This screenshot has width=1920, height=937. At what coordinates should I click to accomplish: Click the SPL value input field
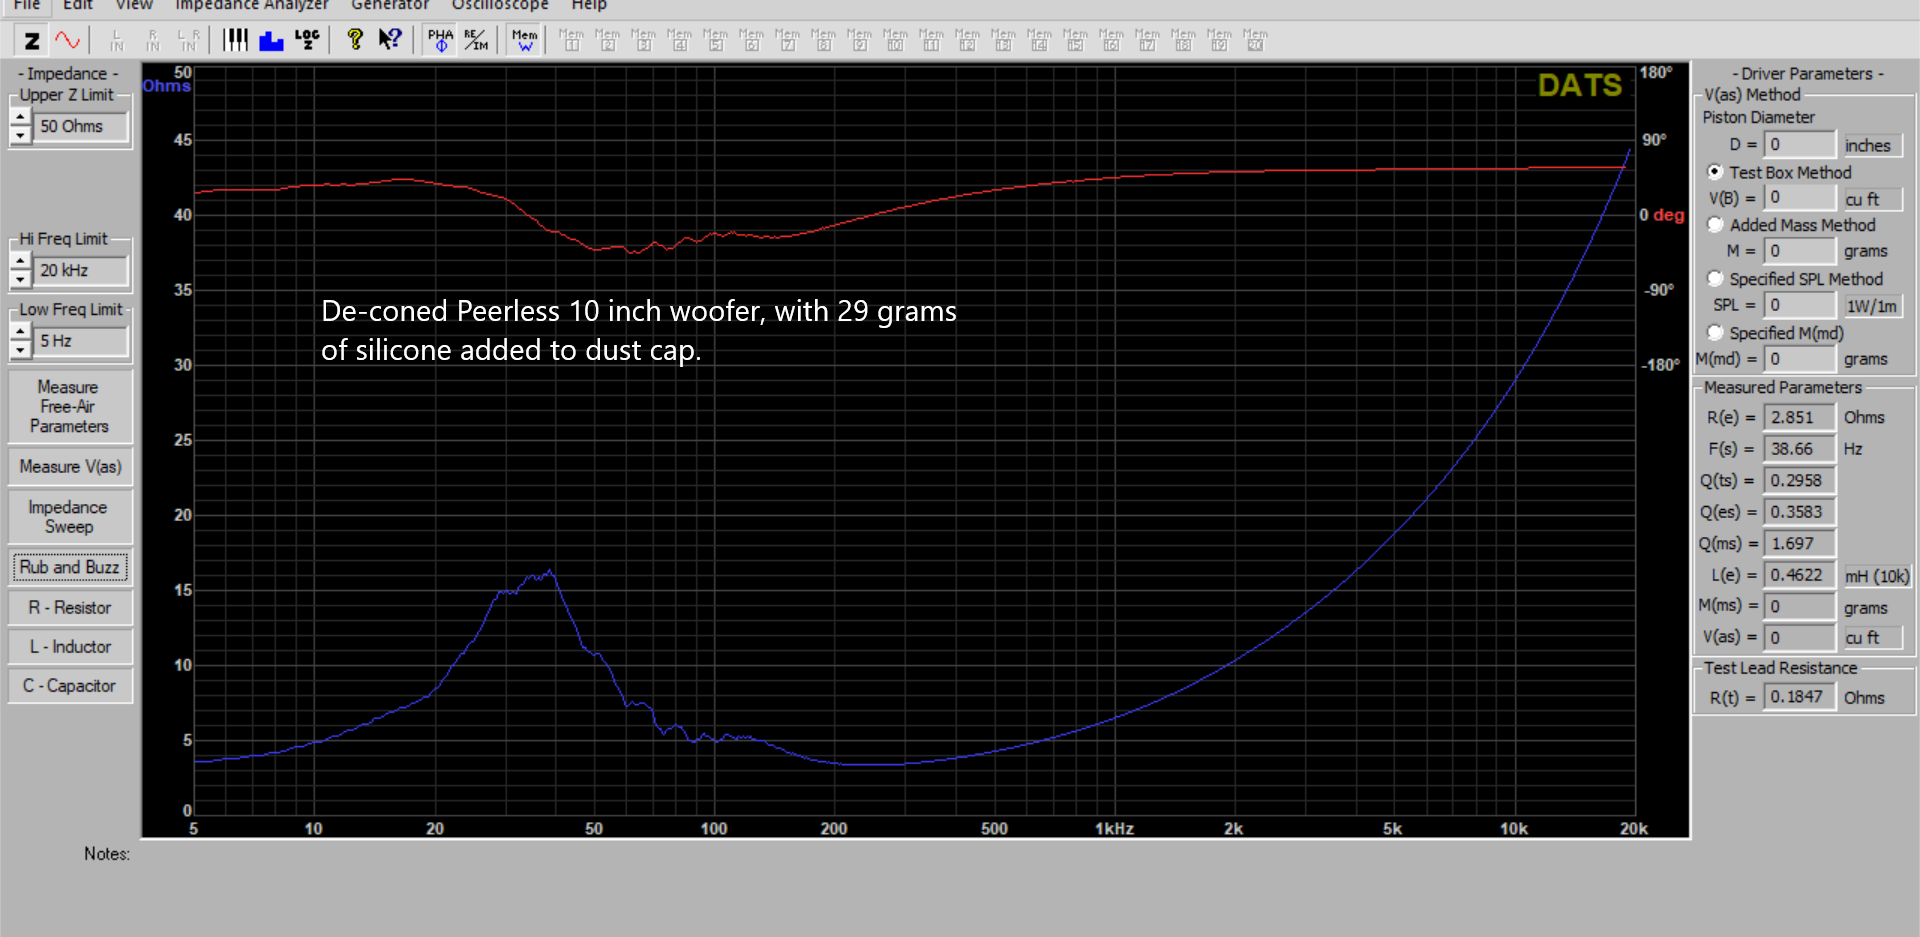point(1800,305)
